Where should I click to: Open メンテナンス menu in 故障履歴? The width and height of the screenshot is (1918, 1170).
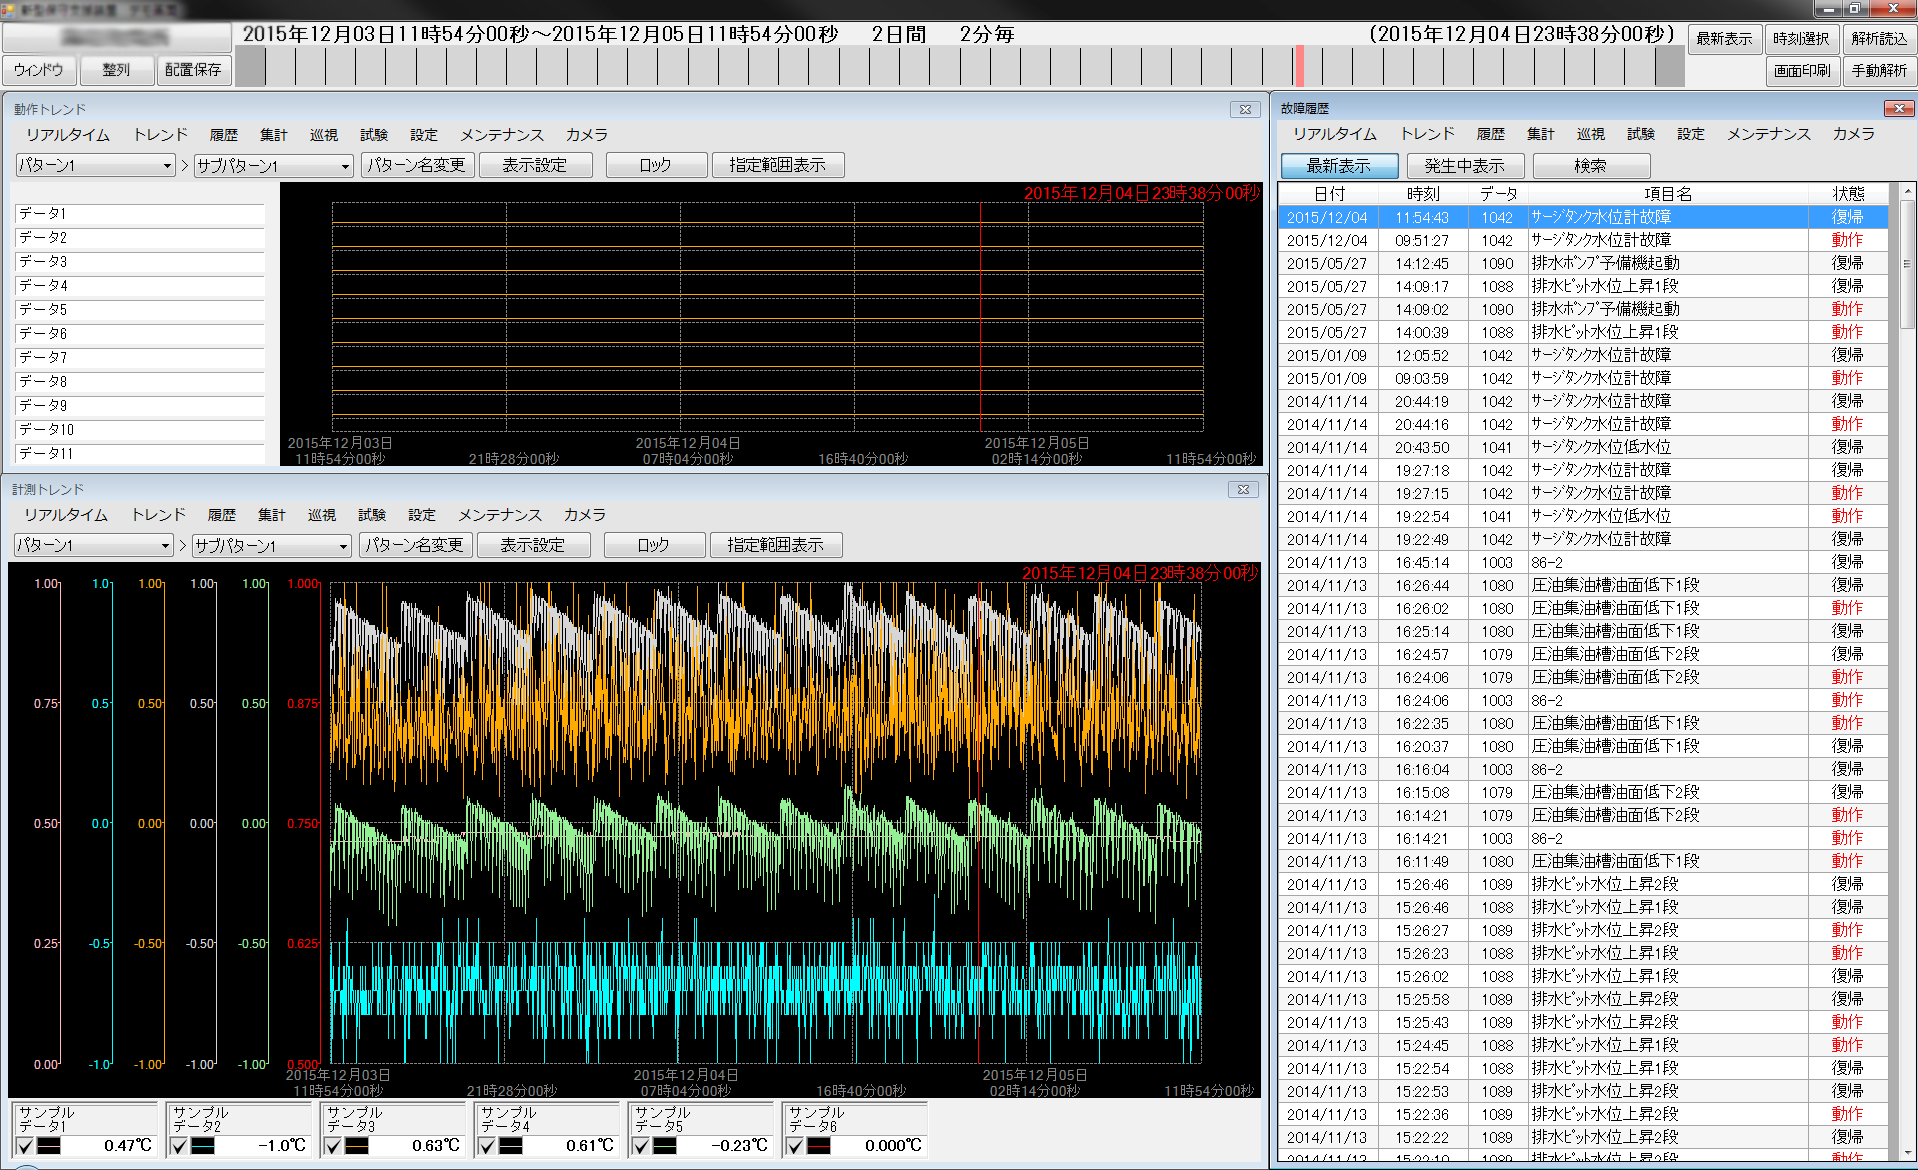pyautogui.click(x=1769, y=134)
